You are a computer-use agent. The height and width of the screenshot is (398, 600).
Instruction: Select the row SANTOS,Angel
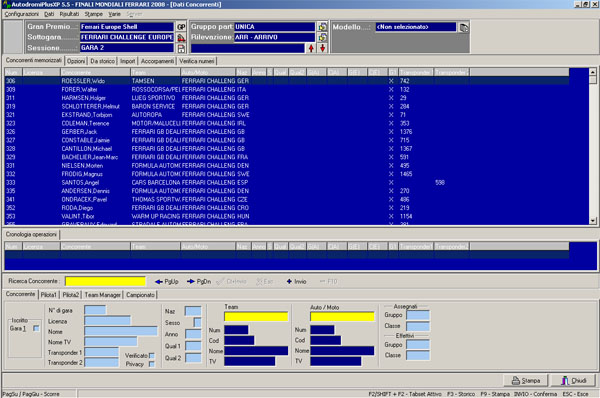point(287,183)
